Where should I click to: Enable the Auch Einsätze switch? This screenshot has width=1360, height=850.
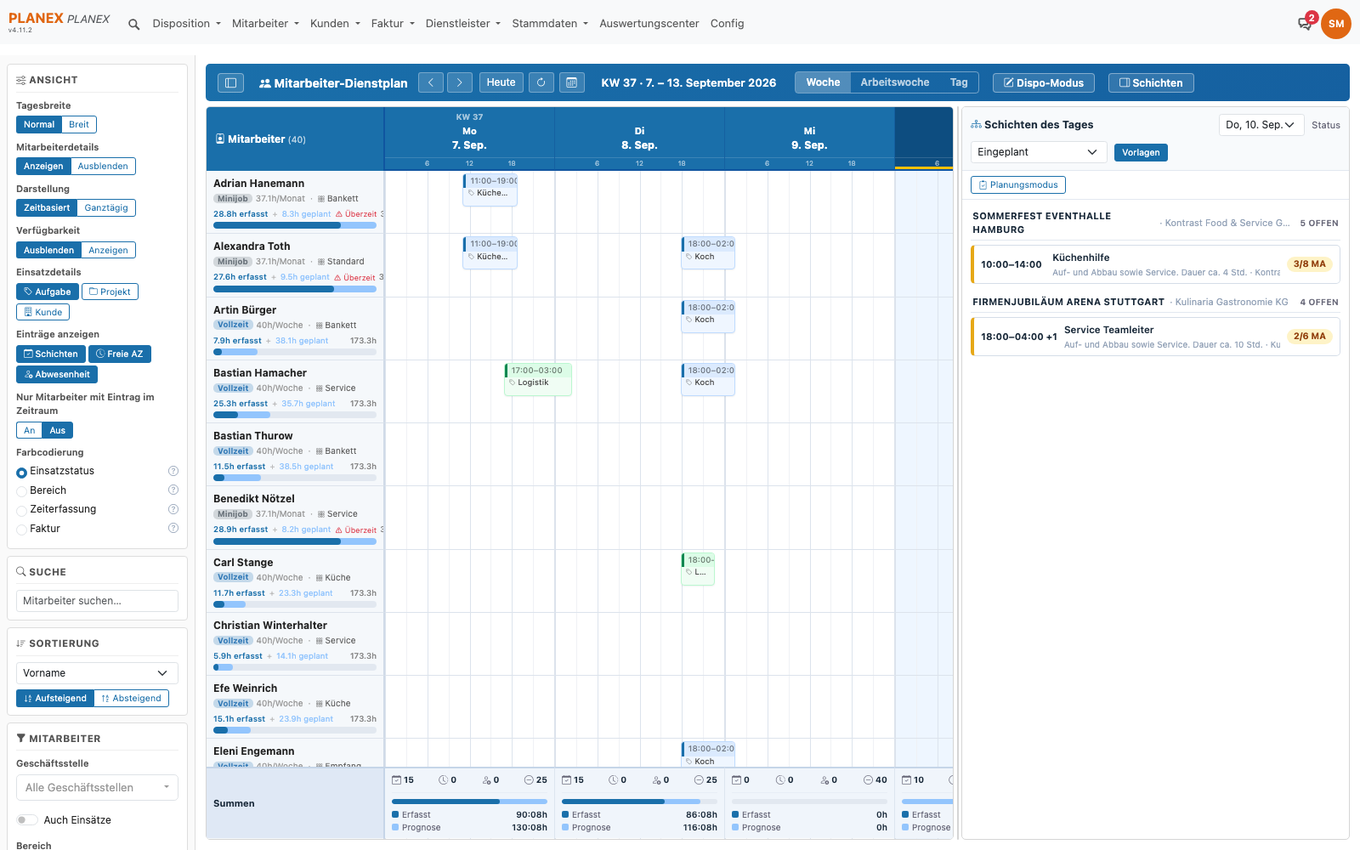pos(26,820)
